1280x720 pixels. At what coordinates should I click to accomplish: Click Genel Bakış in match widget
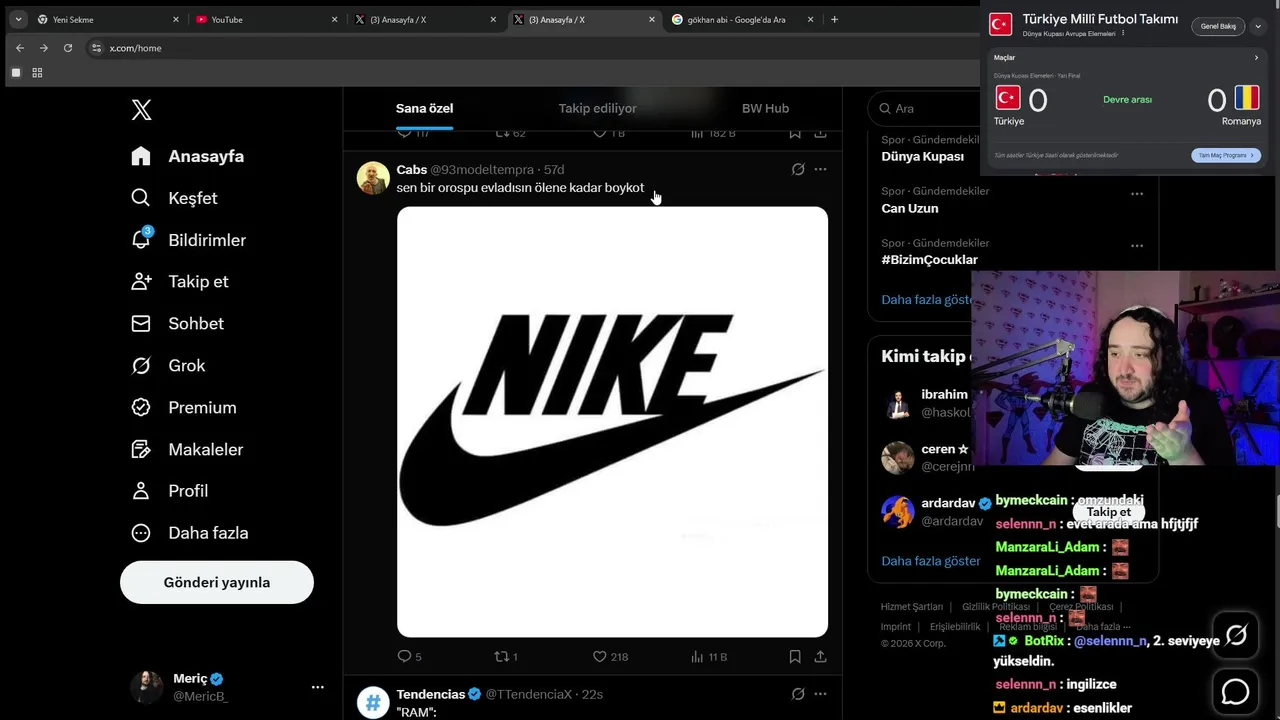pyautogui.click(x=1217, y=26)
